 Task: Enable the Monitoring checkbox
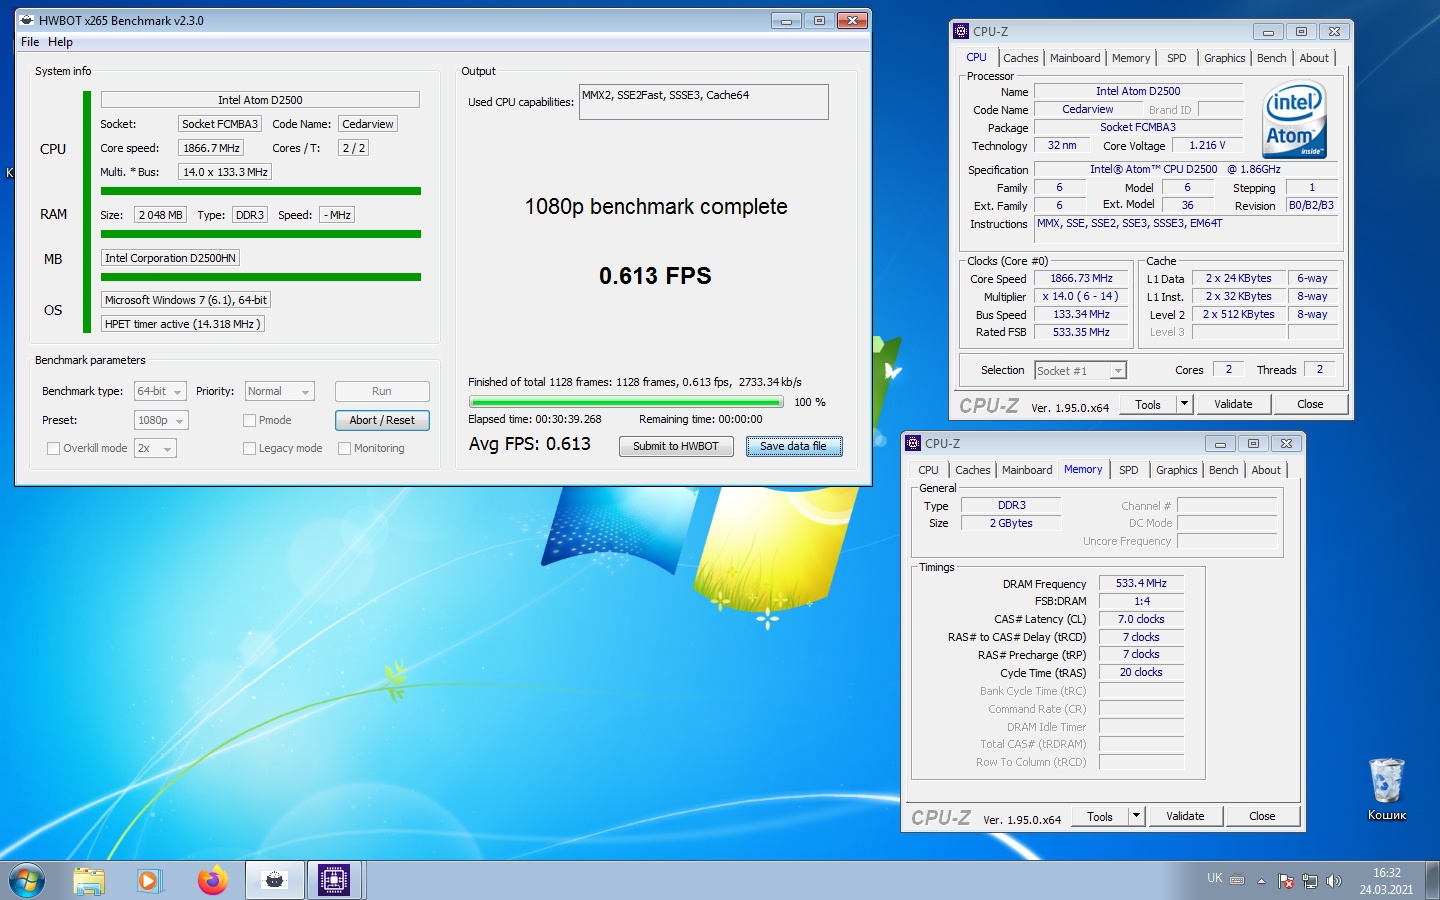click(x=344, y=448)
